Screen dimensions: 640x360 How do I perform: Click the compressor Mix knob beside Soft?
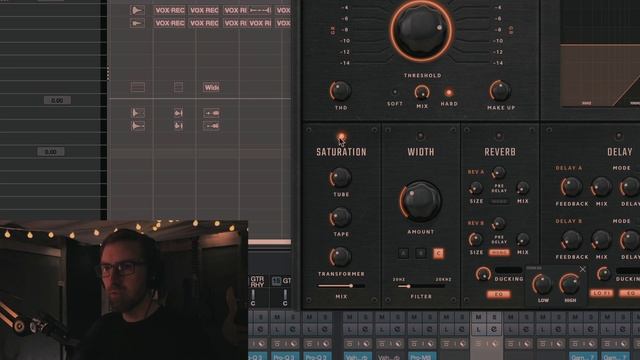pos(422,92)
